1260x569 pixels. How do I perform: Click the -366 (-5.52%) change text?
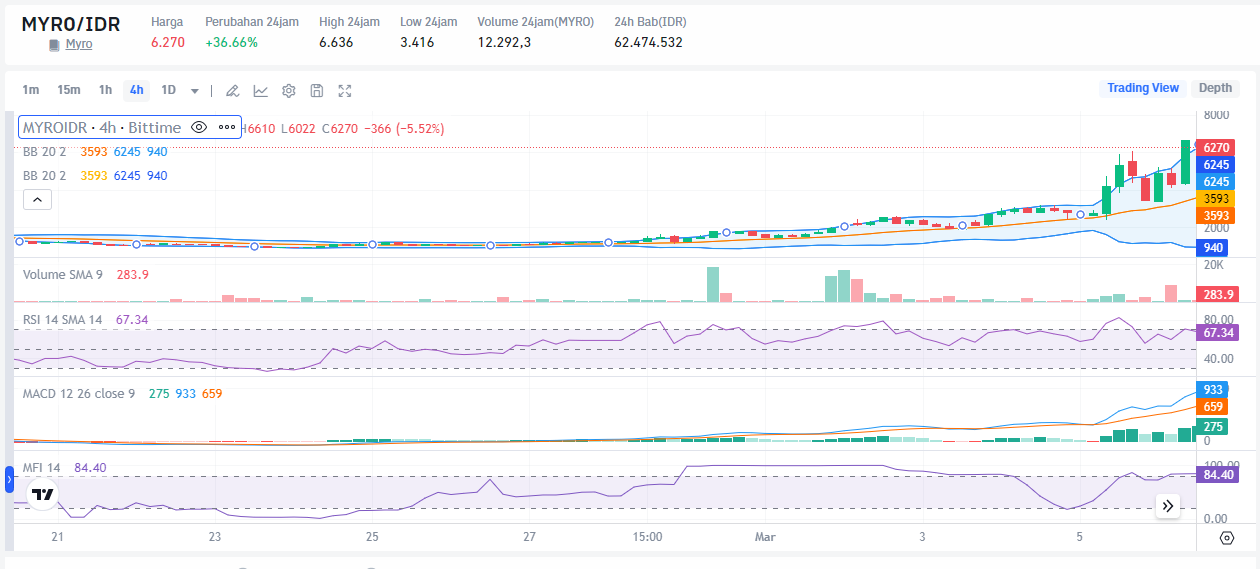tap(405, 128)
